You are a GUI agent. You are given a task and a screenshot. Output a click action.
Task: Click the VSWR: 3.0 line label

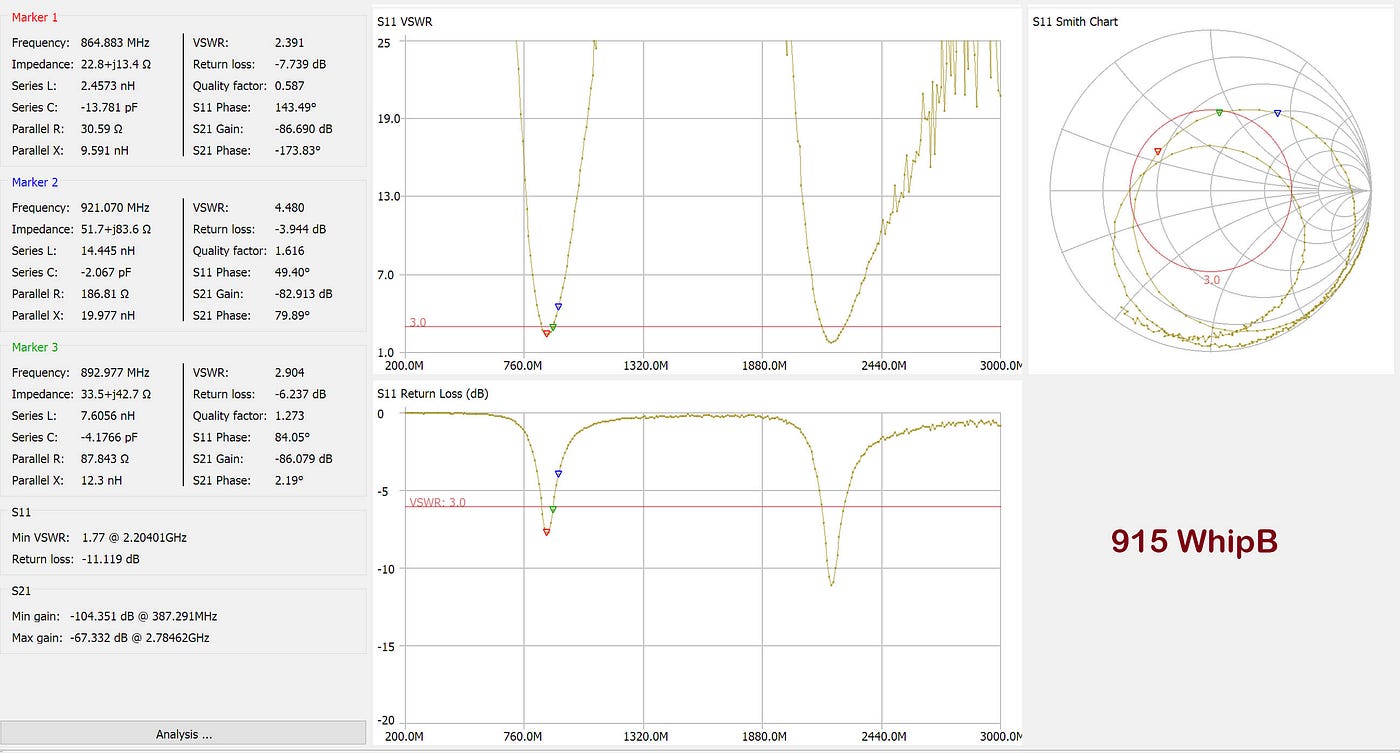pos(438,502)
